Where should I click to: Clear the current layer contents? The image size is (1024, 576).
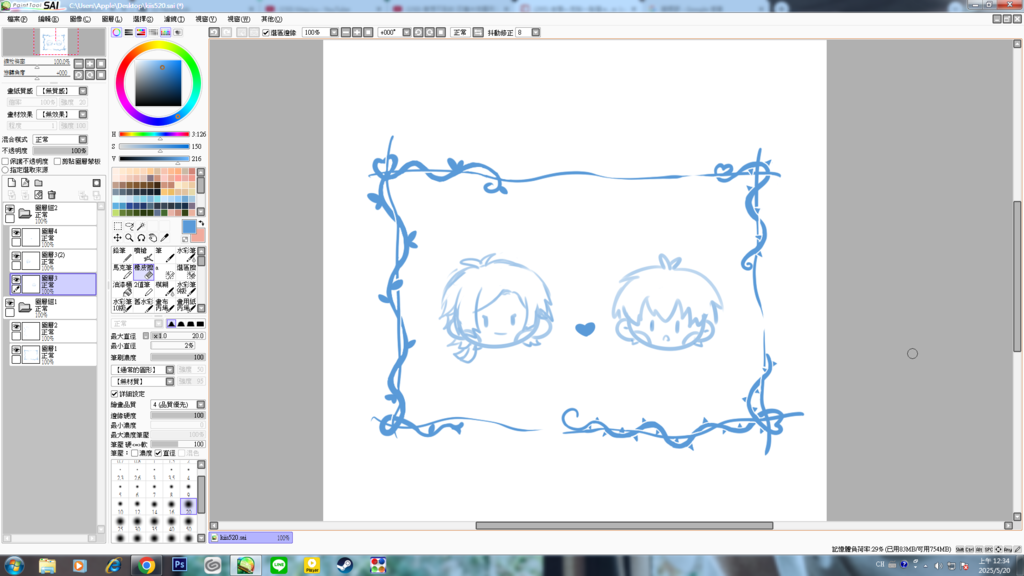39,195
